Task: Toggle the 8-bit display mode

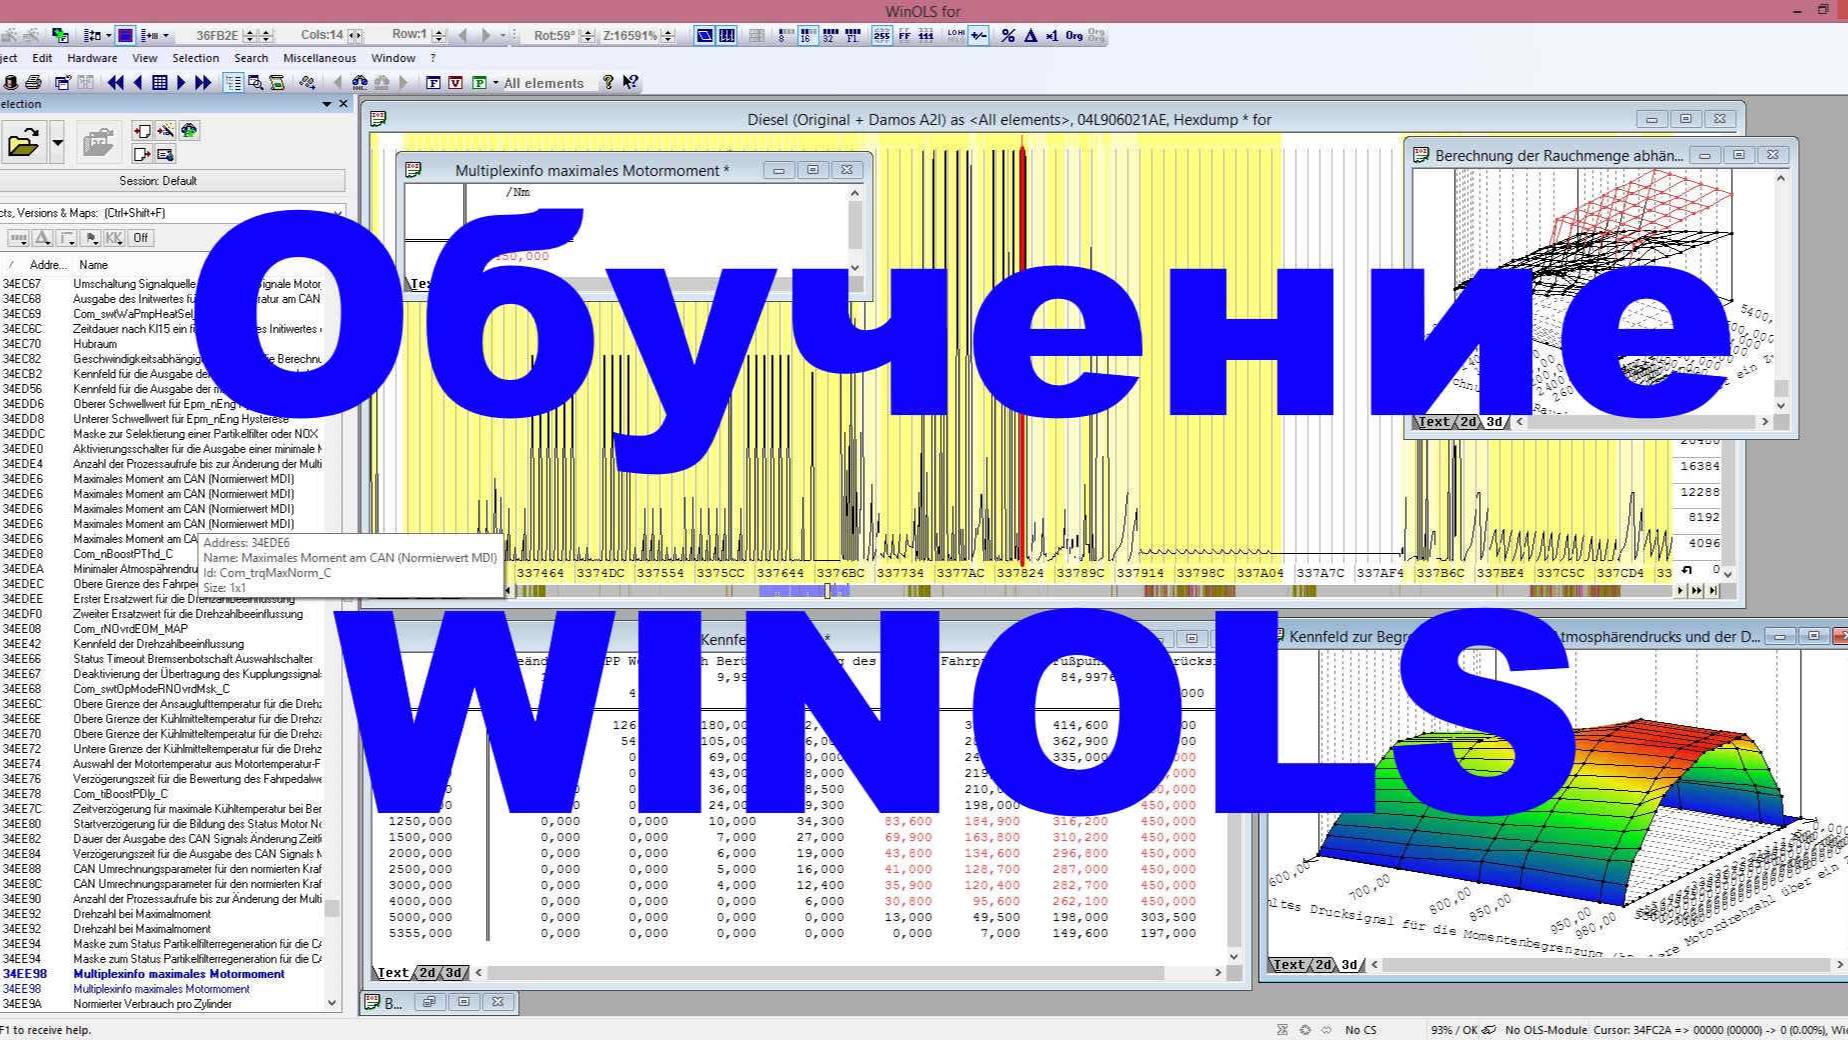Action: [x=784, y=35]
